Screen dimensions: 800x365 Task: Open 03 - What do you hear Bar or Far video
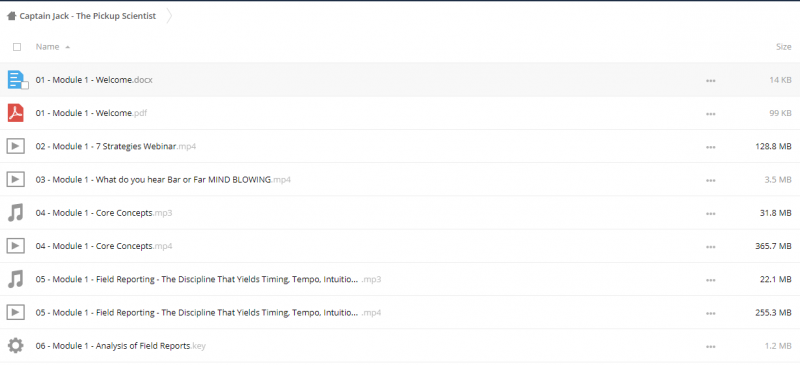click(x=163, y=180)
